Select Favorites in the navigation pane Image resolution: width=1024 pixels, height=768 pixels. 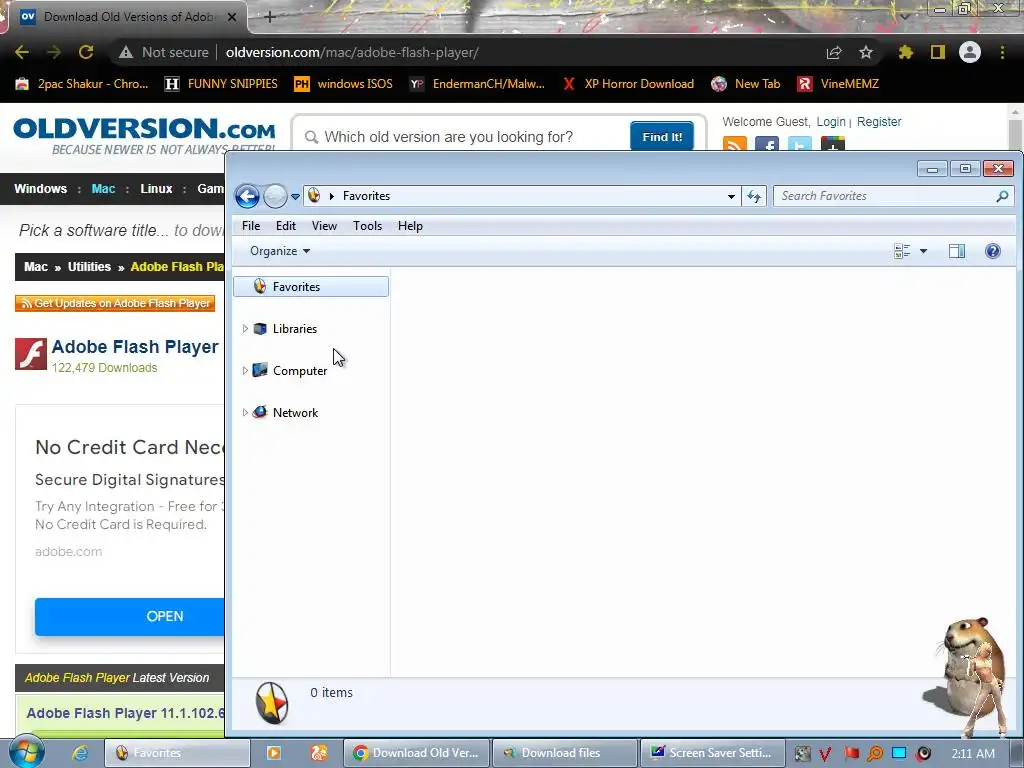point(311,287)
